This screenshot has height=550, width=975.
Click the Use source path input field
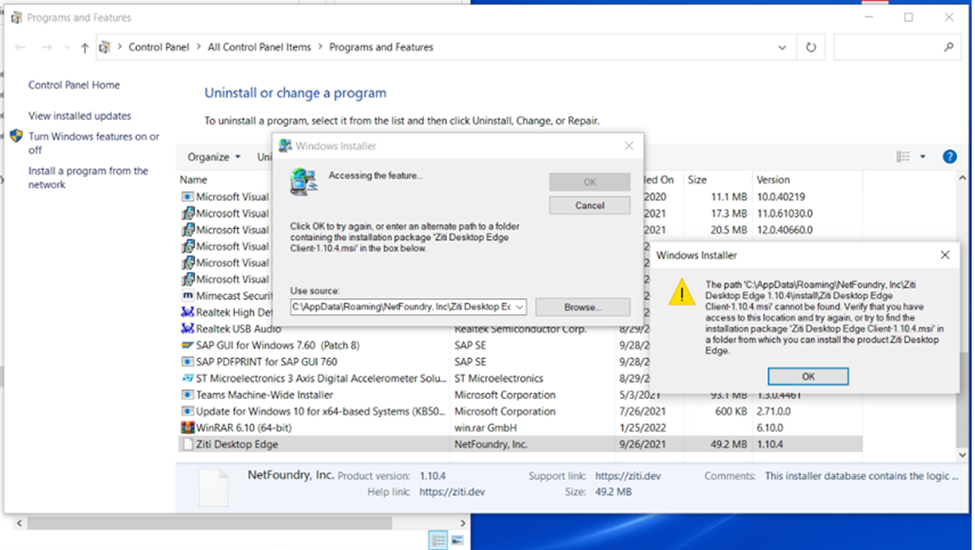pyautogui.click(x=402, y=307)
